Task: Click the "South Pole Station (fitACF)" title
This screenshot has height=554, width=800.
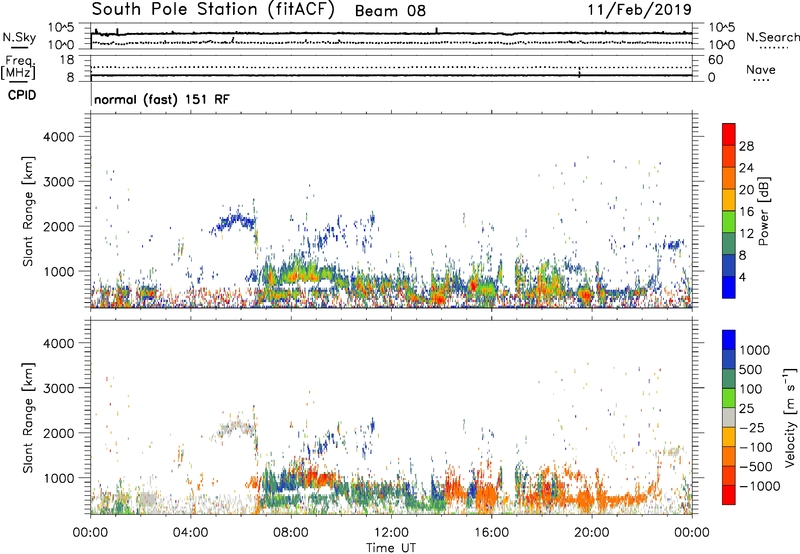Action: [x=213, y=10]
